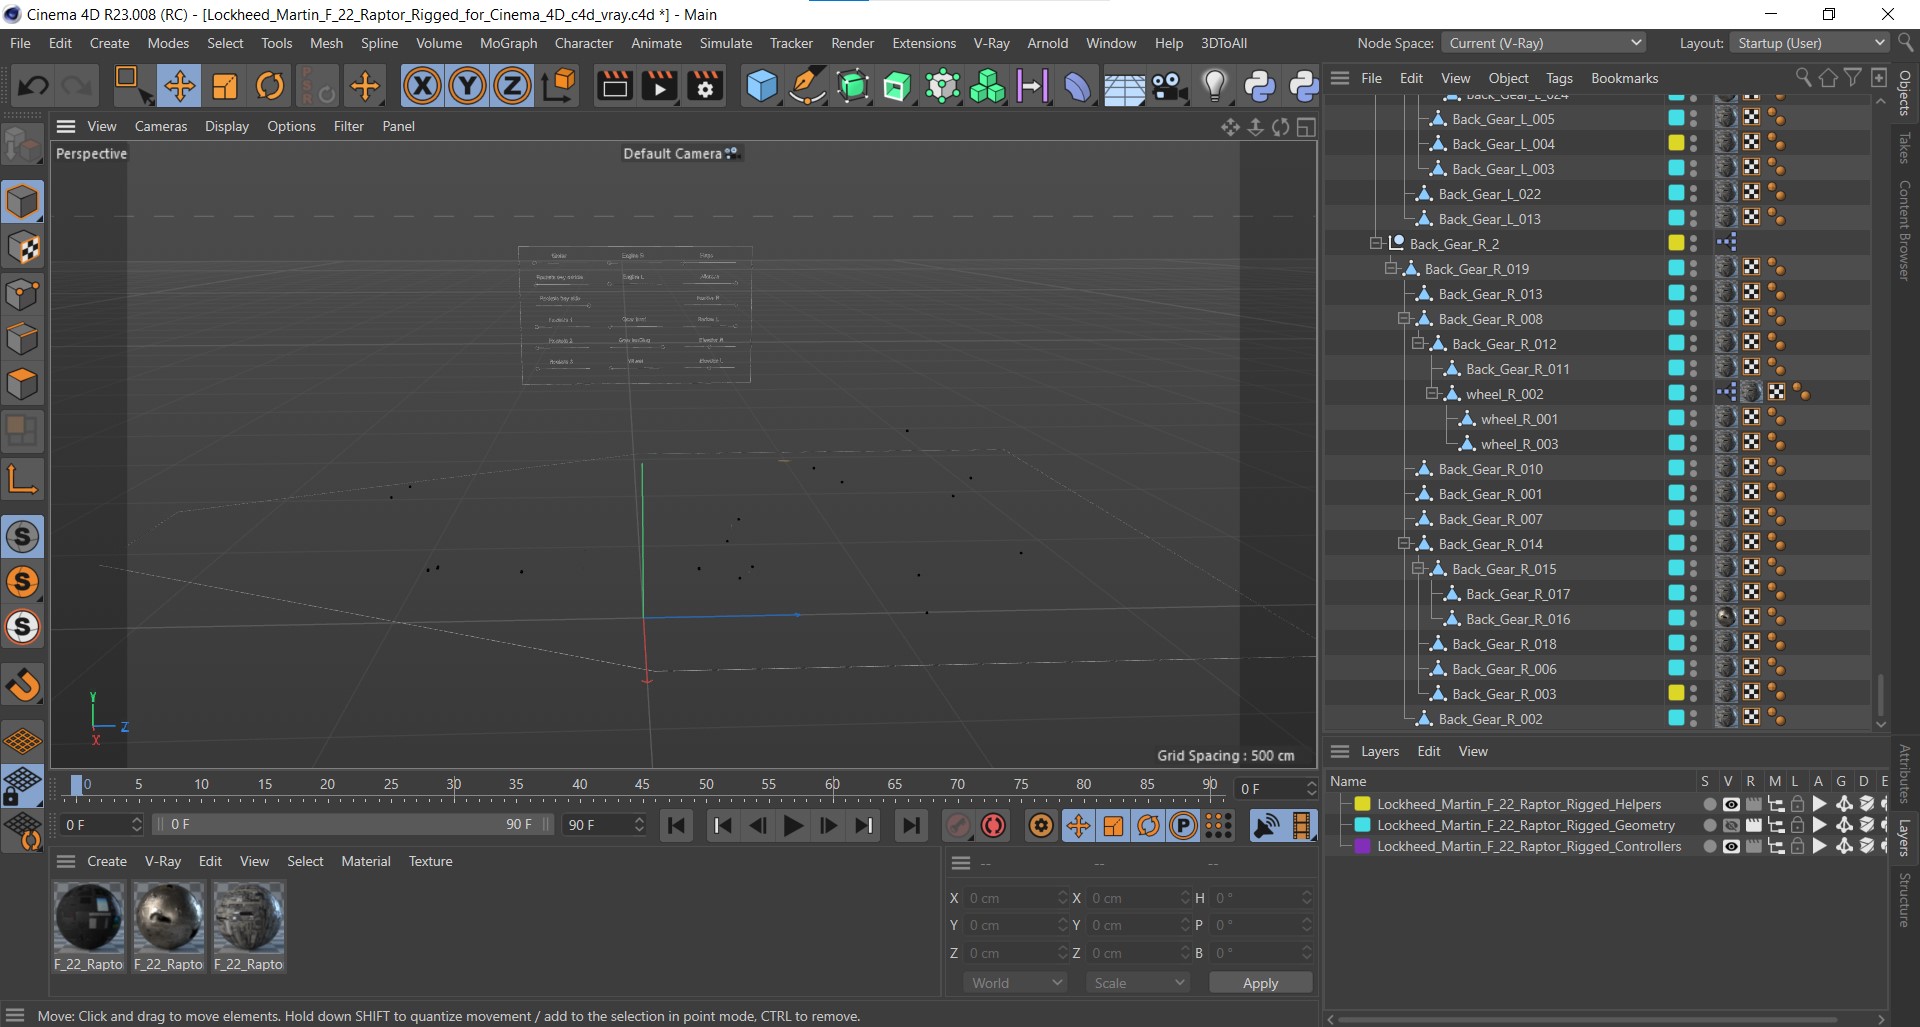Collapse the wheel_R_002 node
This screenshot has height=1027, width=1920.
tap(1432, 393)
